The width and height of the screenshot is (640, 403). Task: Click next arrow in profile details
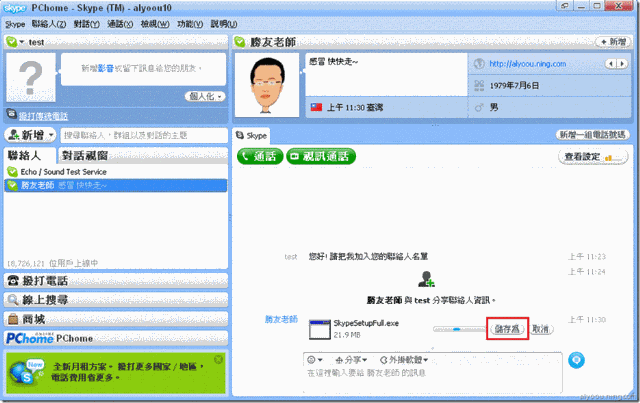(x=622, y=64)
